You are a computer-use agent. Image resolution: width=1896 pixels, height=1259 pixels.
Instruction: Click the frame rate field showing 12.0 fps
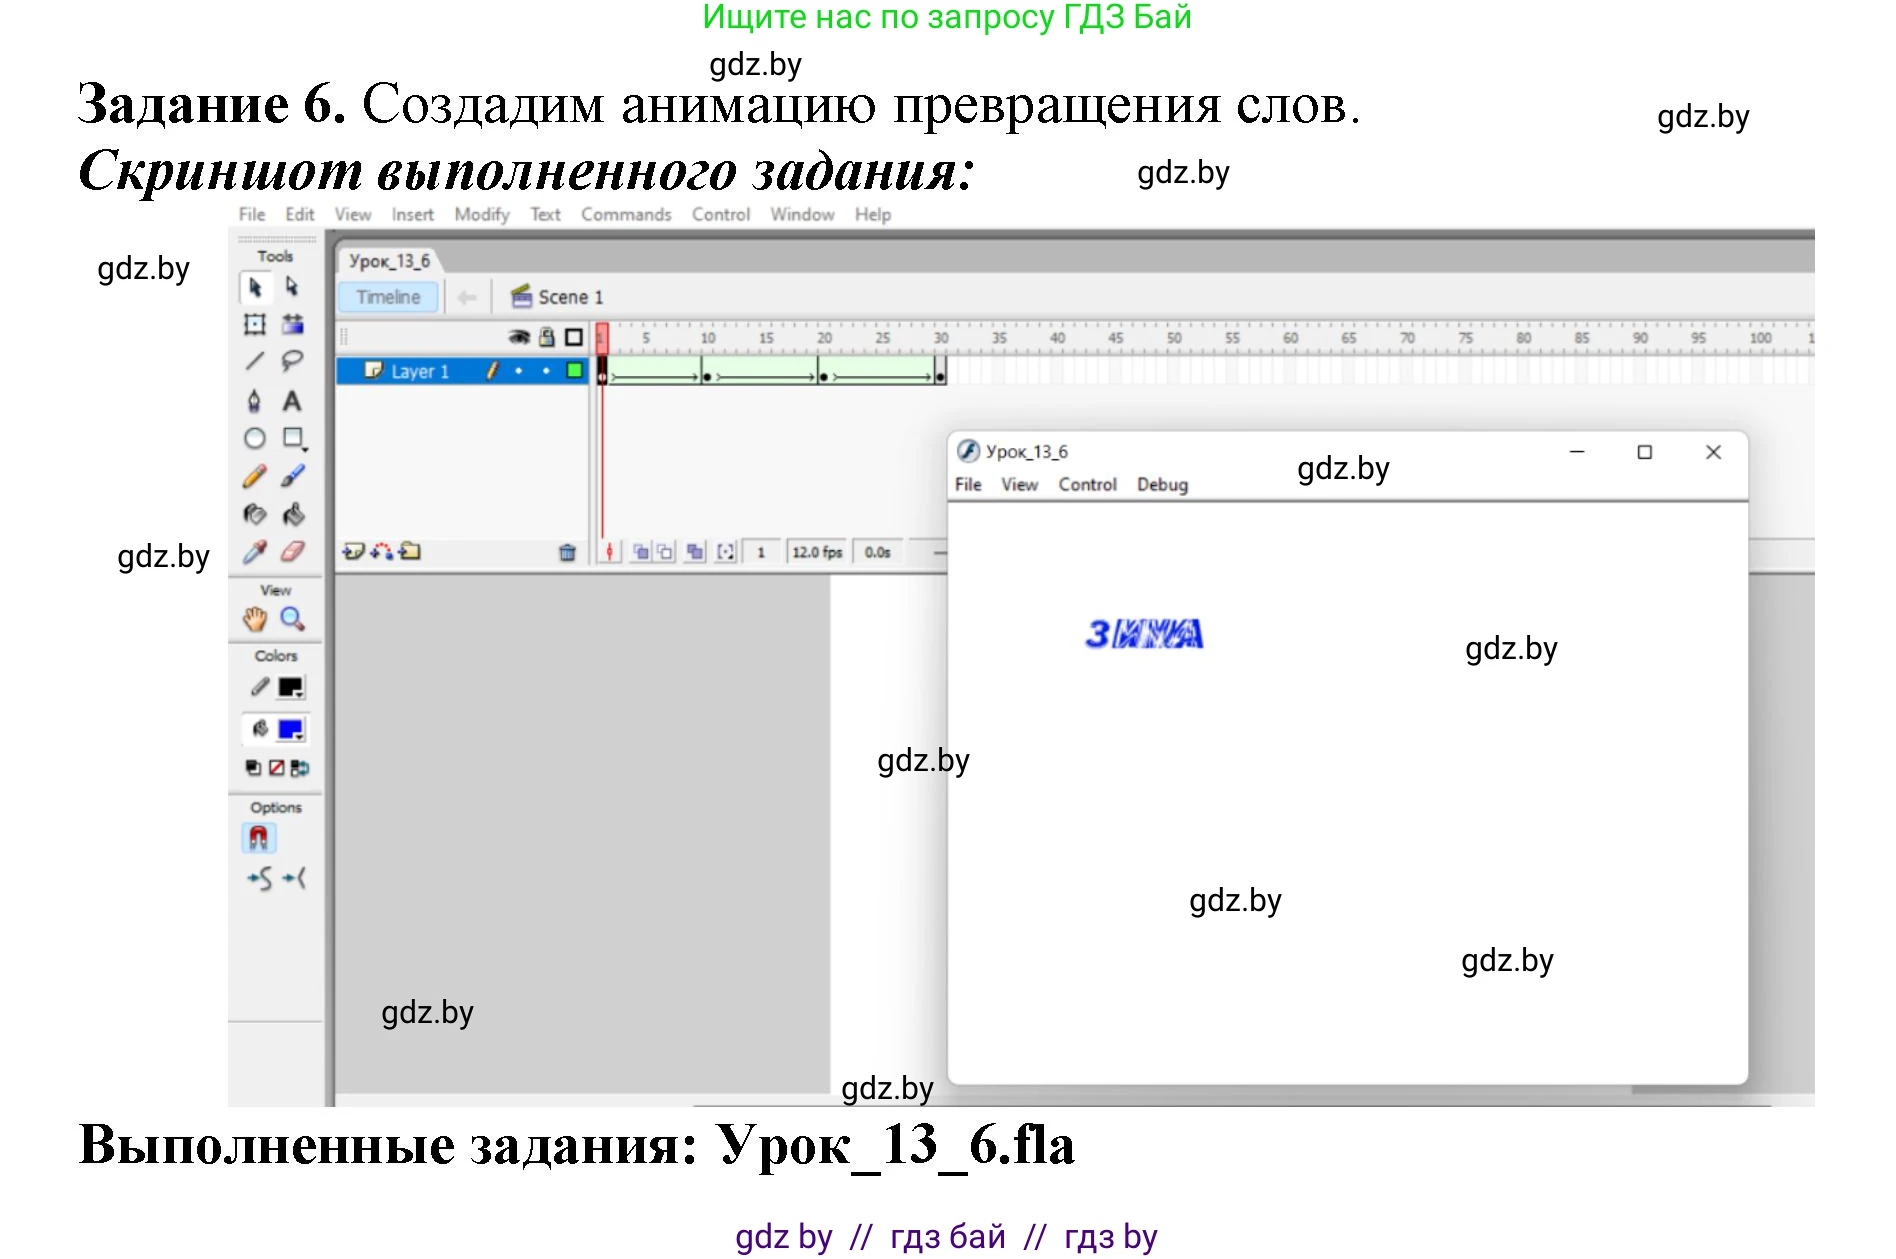click(817, 552)
